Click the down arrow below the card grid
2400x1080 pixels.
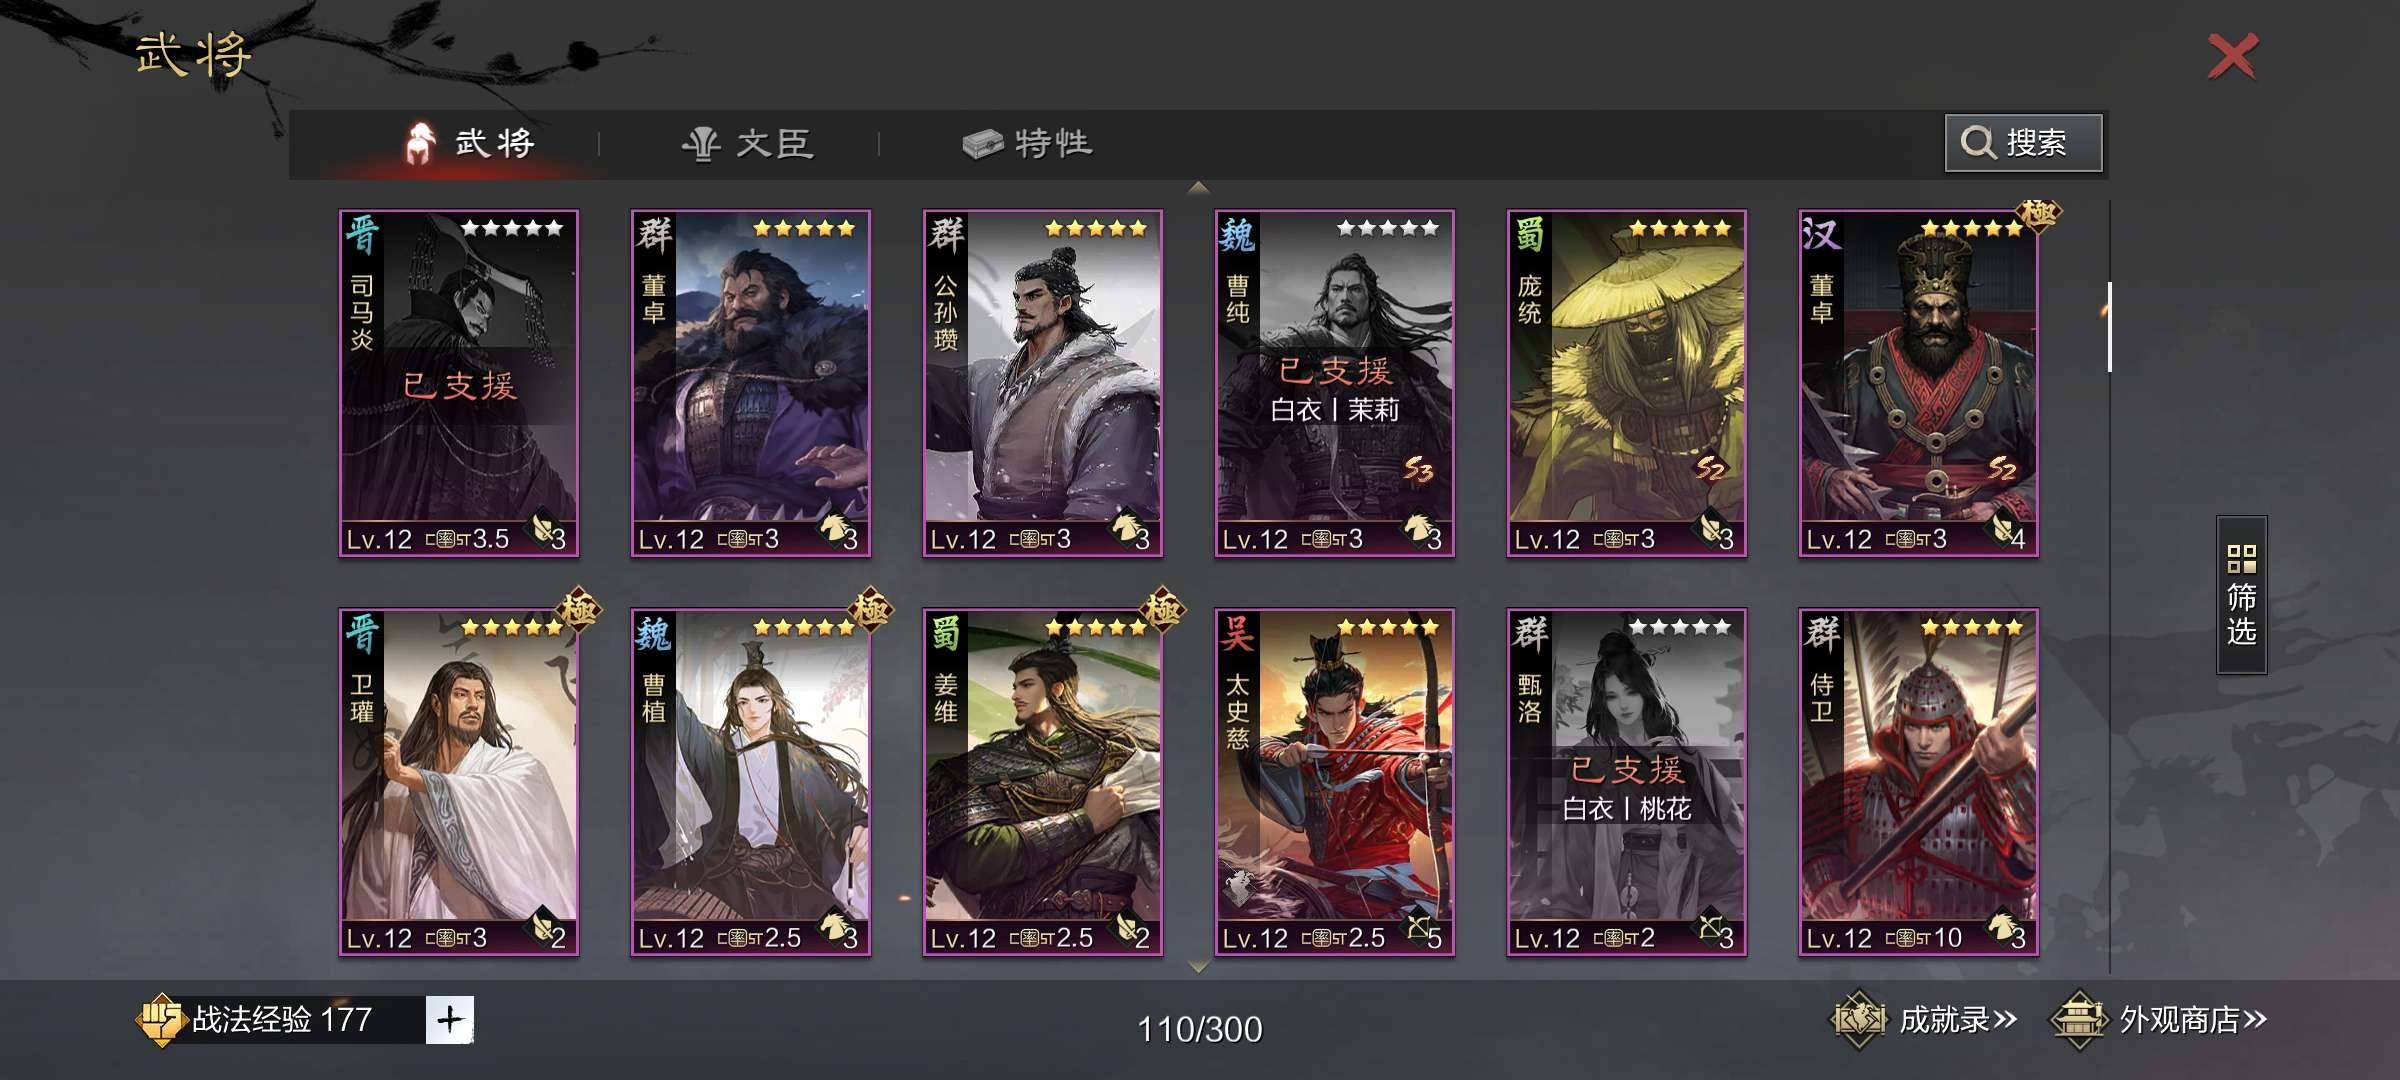pos(1198,966)
